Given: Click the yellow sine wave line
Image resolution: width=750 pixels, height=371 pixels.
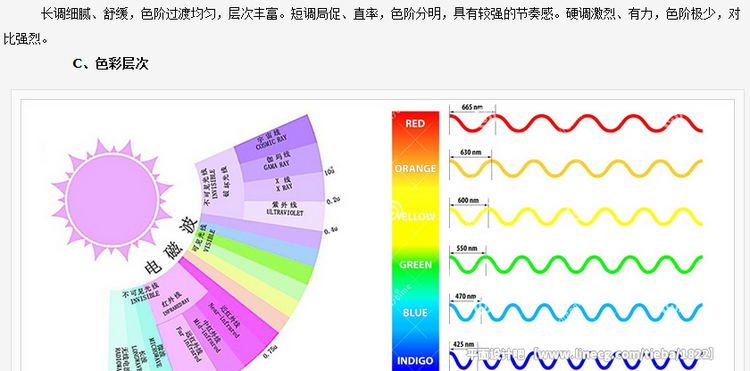Looking at the screenshot, I should point(576,217).
